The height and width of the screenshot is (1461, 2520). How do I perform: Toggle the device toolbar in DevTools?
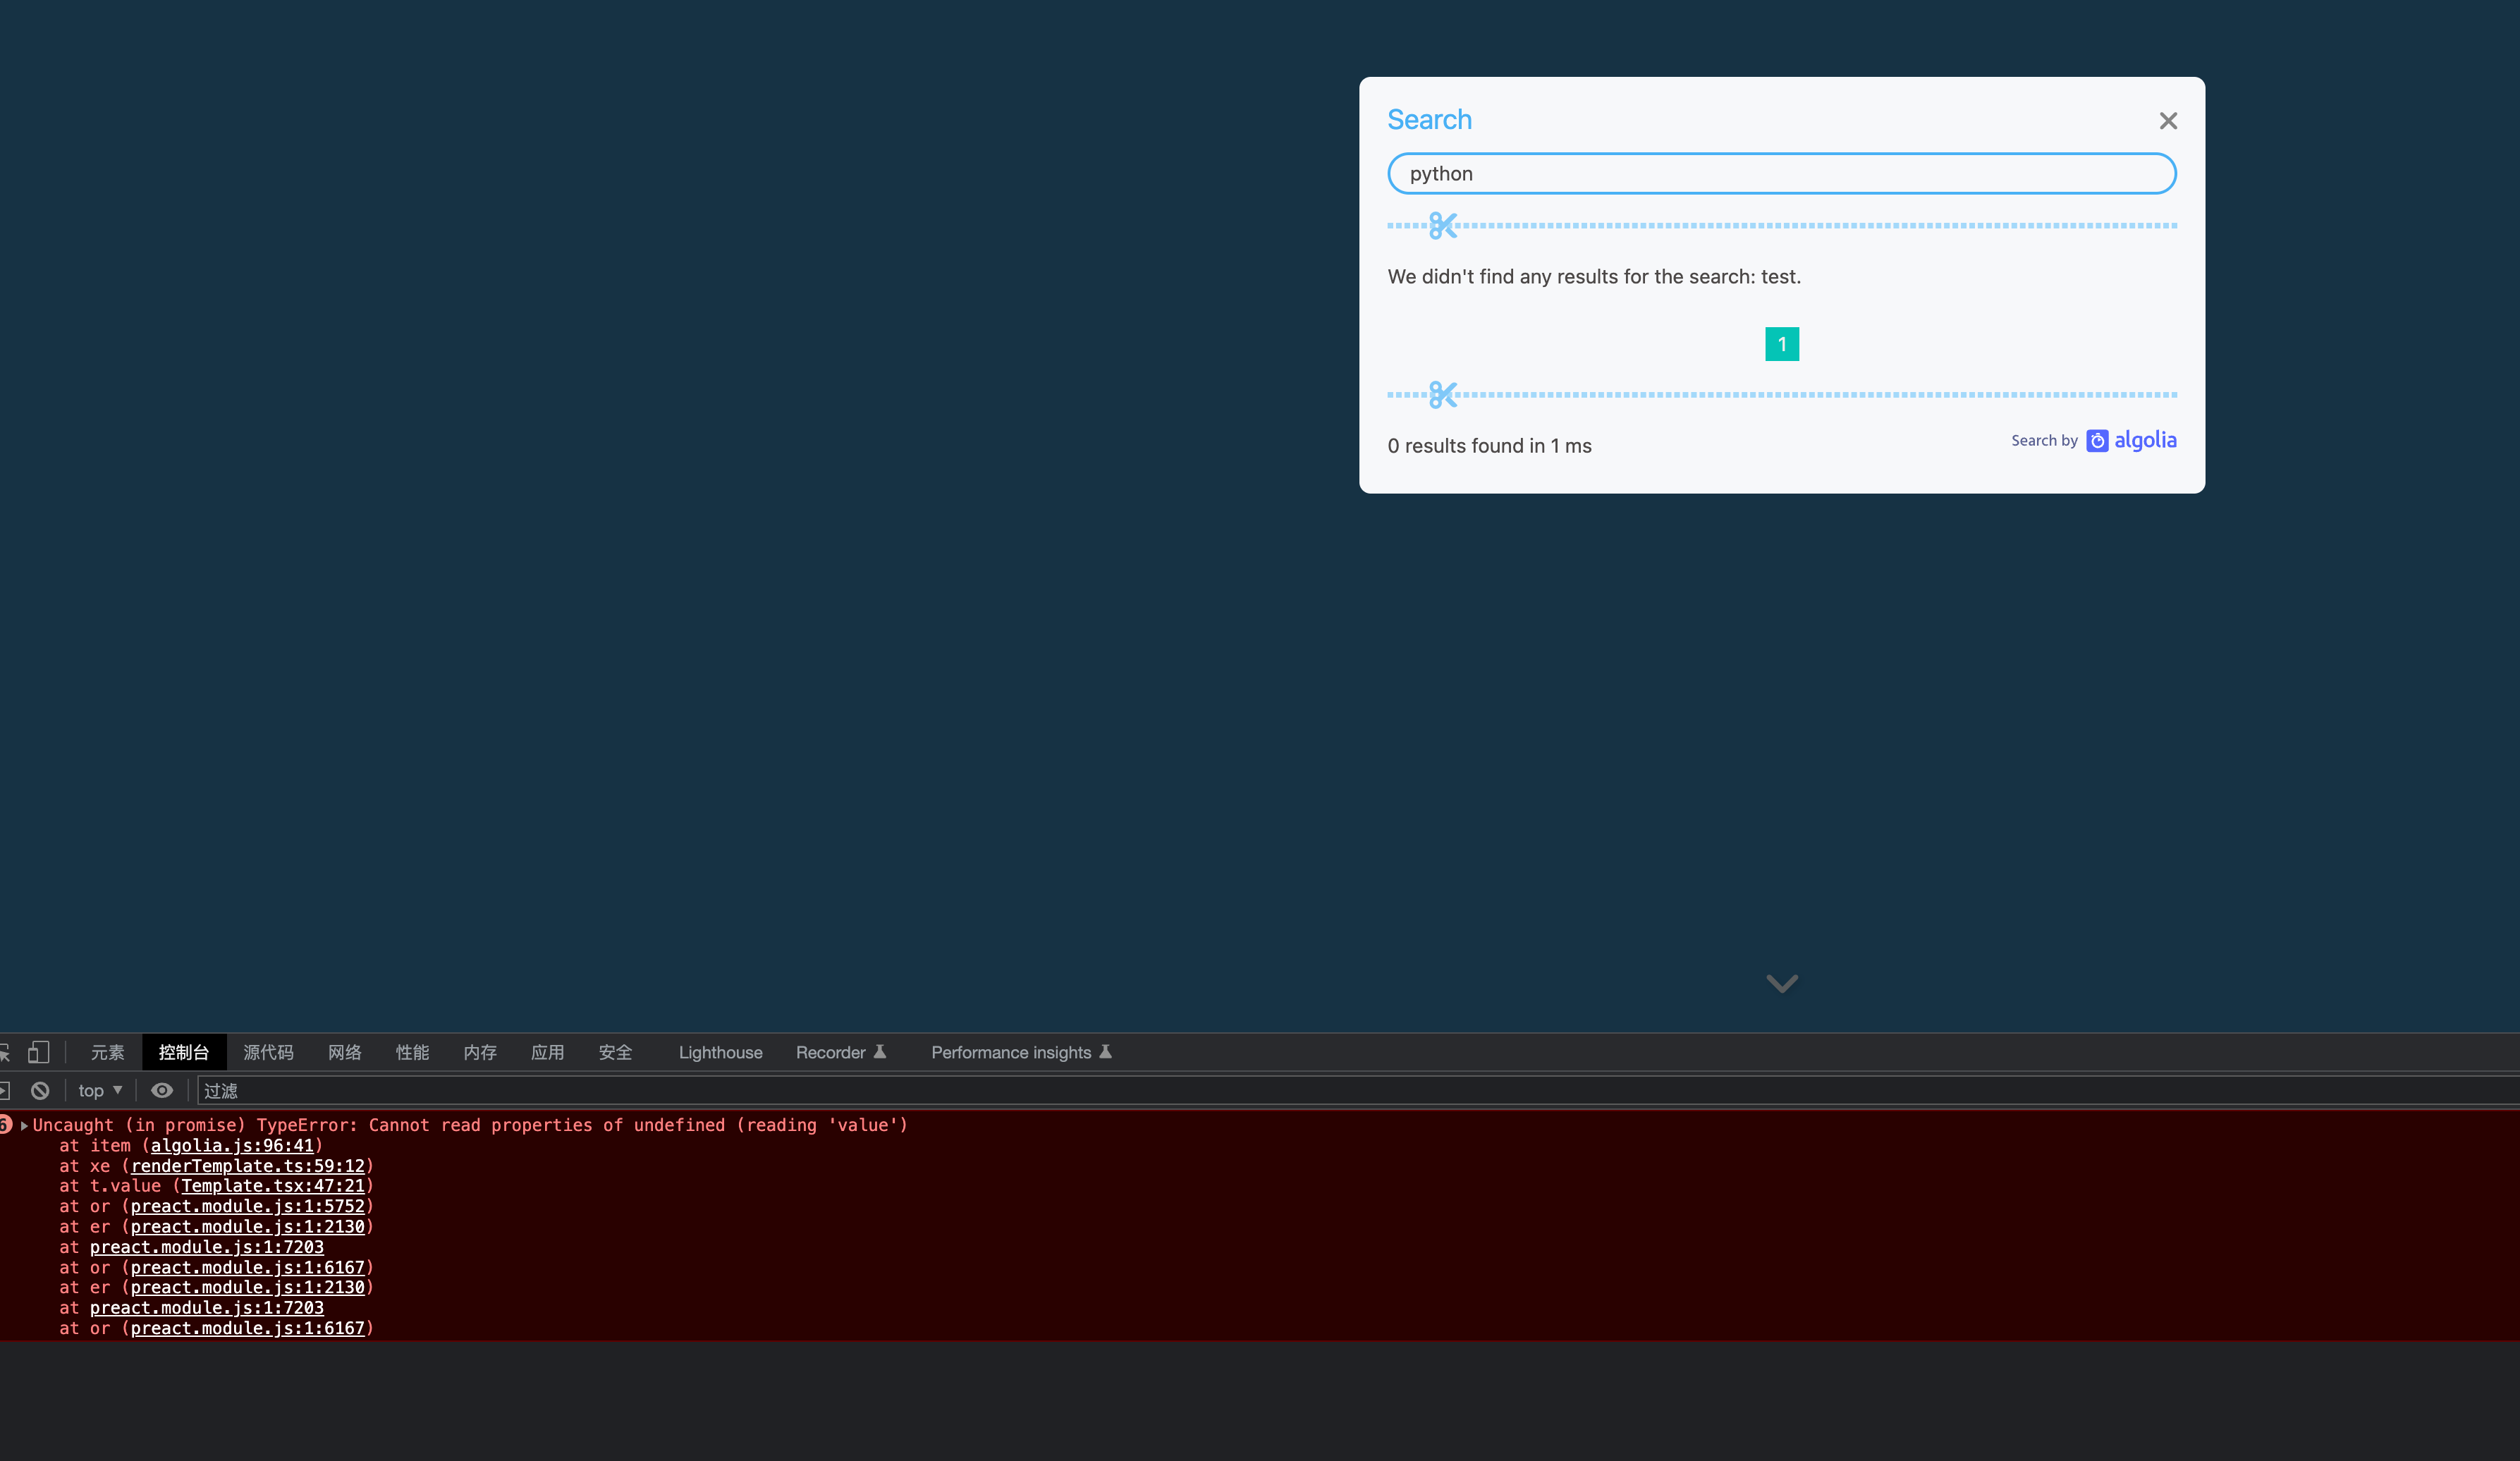(38, 1052)
